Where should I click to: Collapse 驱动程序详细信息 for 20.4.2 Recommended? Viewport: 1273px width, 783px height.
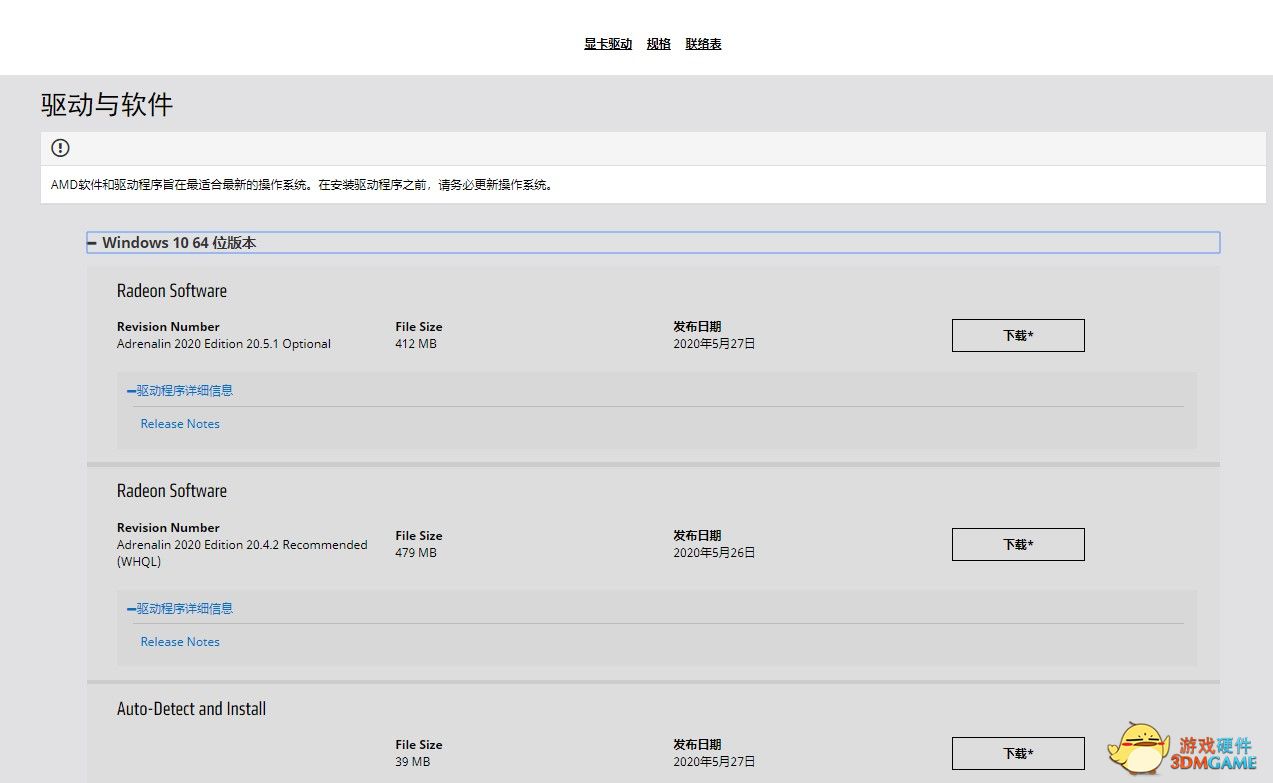pos(180,609)
